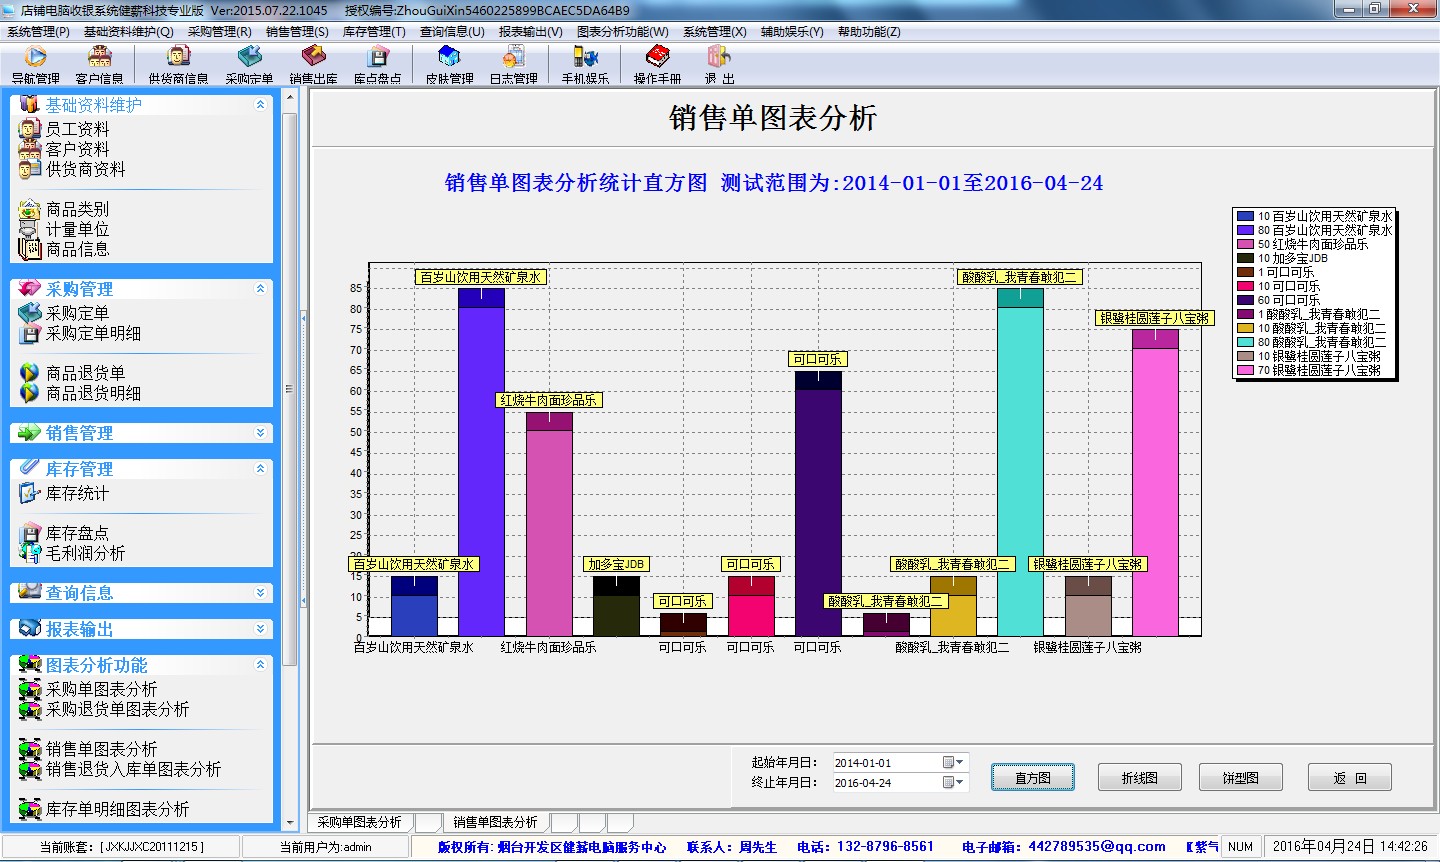Click the 折线图 button
The image size is (1440, 862).
[x=1139, y=778]
